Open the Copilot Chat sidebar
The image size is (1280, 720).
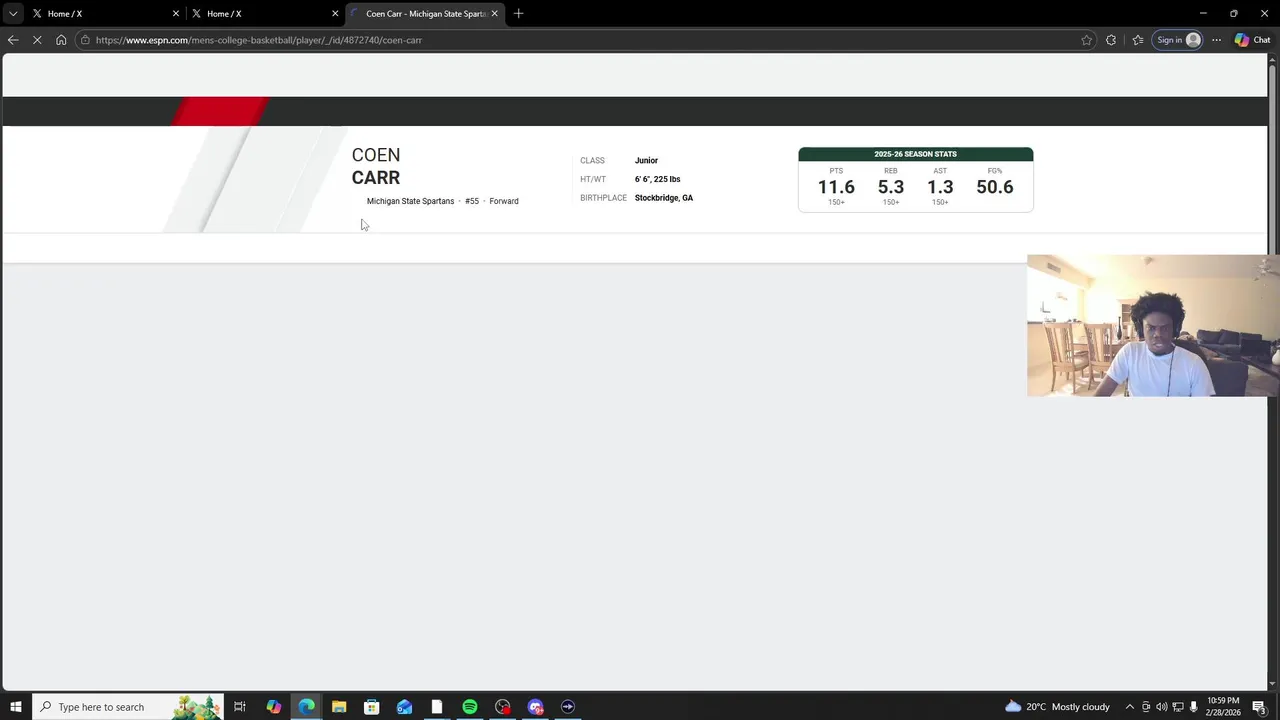click(1252, 40)
